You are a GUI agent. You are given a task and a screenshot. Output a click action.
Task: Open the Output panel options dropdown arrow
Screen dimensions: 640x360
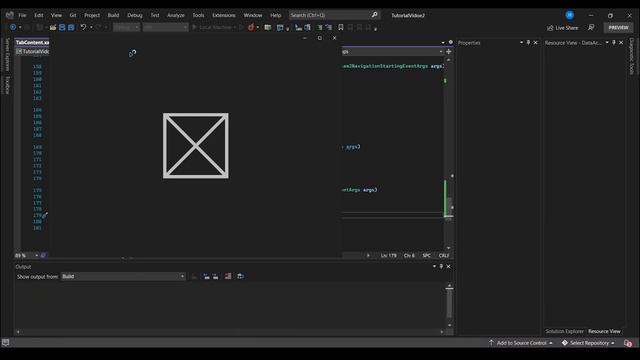click(434, 267)
